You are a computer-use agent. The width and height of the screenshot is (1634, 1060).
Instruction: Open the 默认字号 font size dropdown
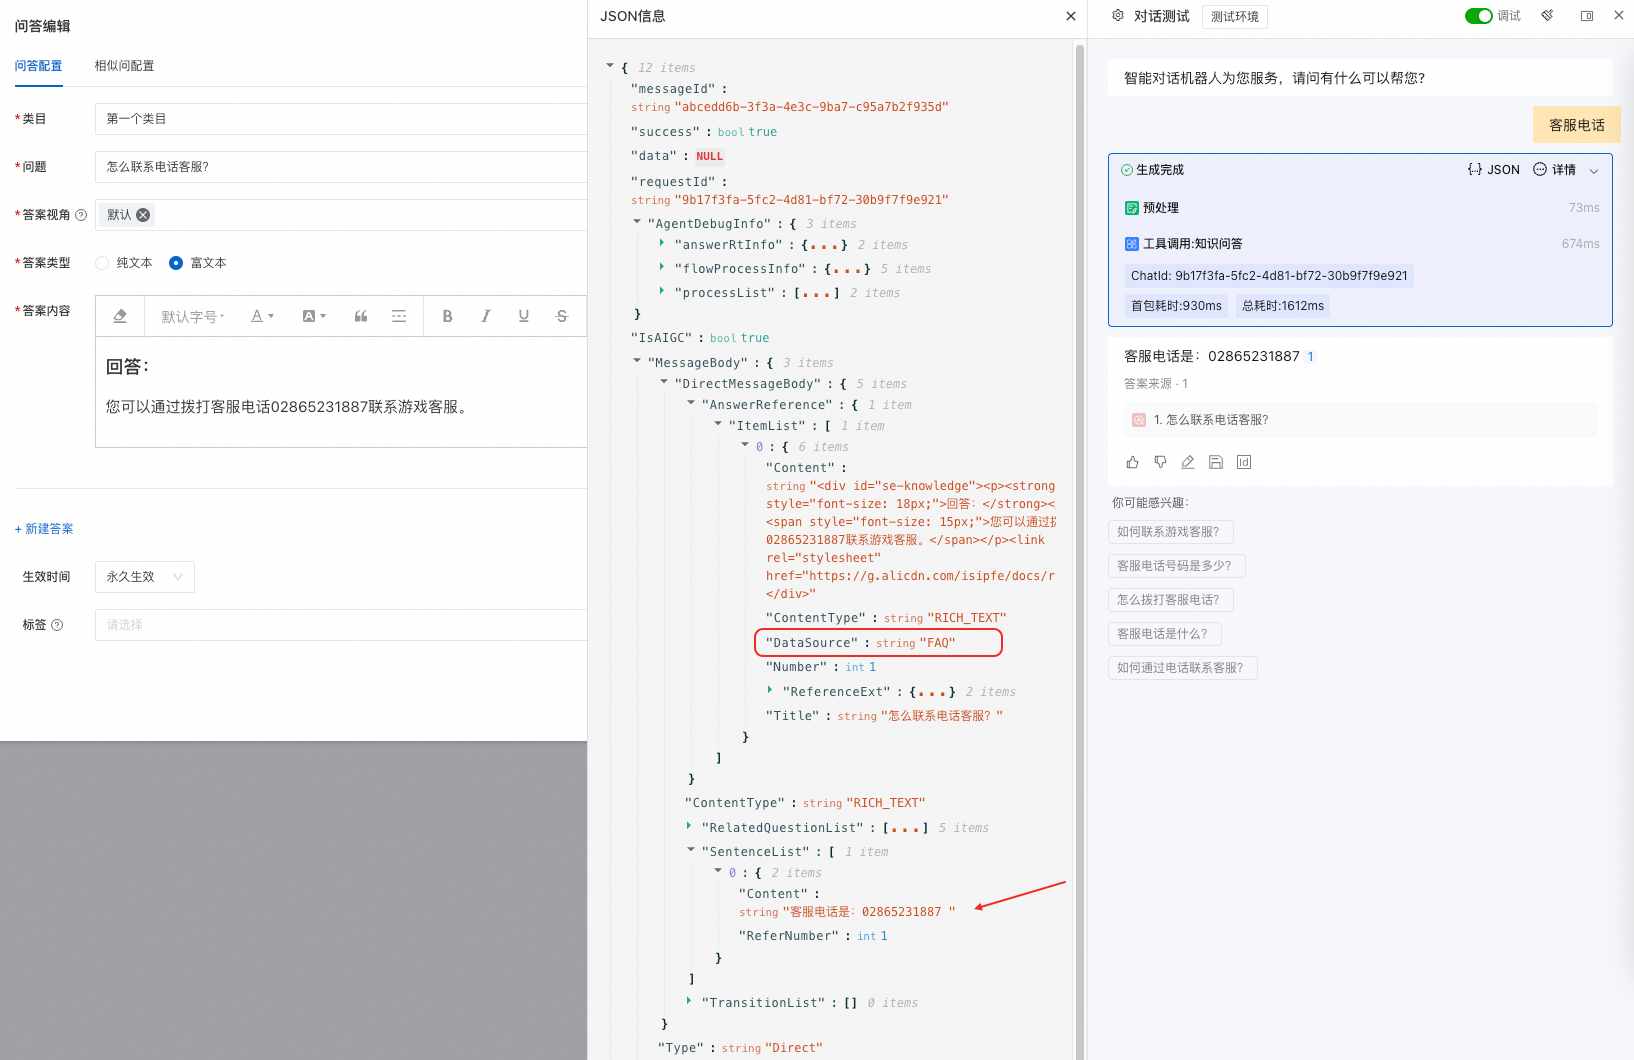click(193, 316)
